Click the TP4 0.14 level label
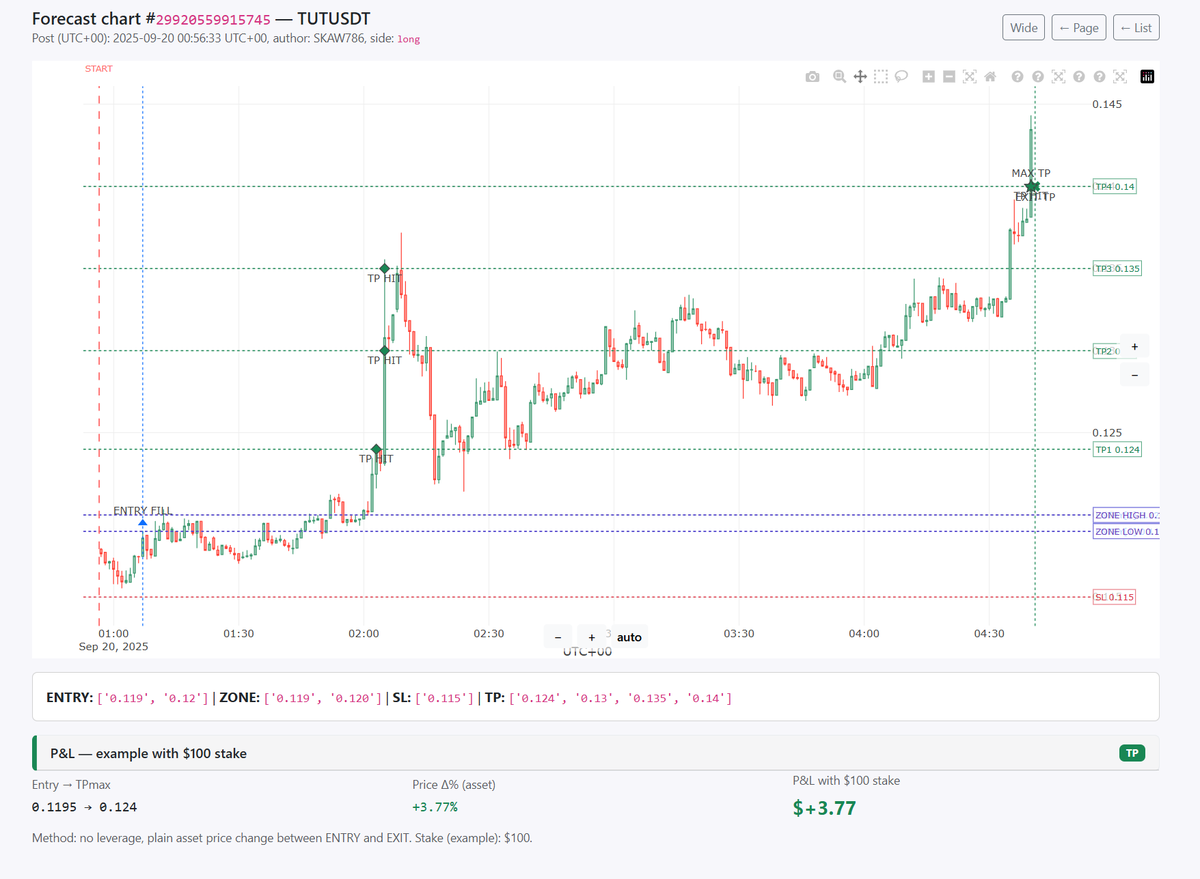Image resolution: width=1200 pixels, height=879 pixels. tap(1116, 187)
